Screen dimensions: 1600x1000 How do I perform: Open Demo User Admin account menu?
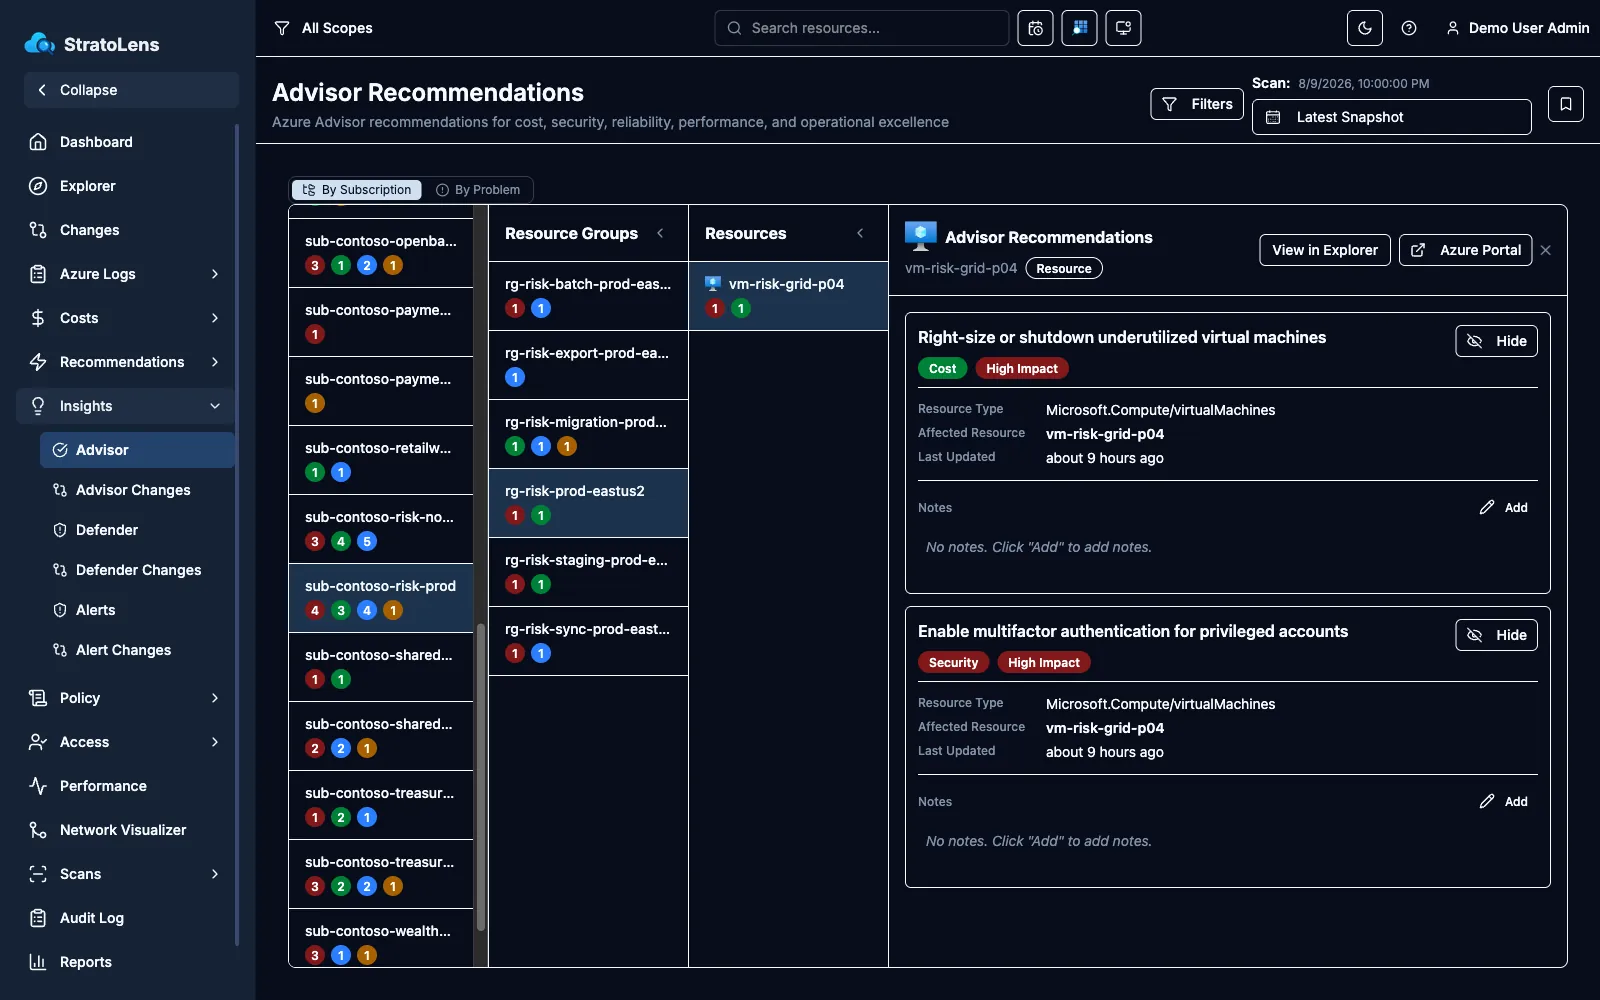pos(1517,28)
